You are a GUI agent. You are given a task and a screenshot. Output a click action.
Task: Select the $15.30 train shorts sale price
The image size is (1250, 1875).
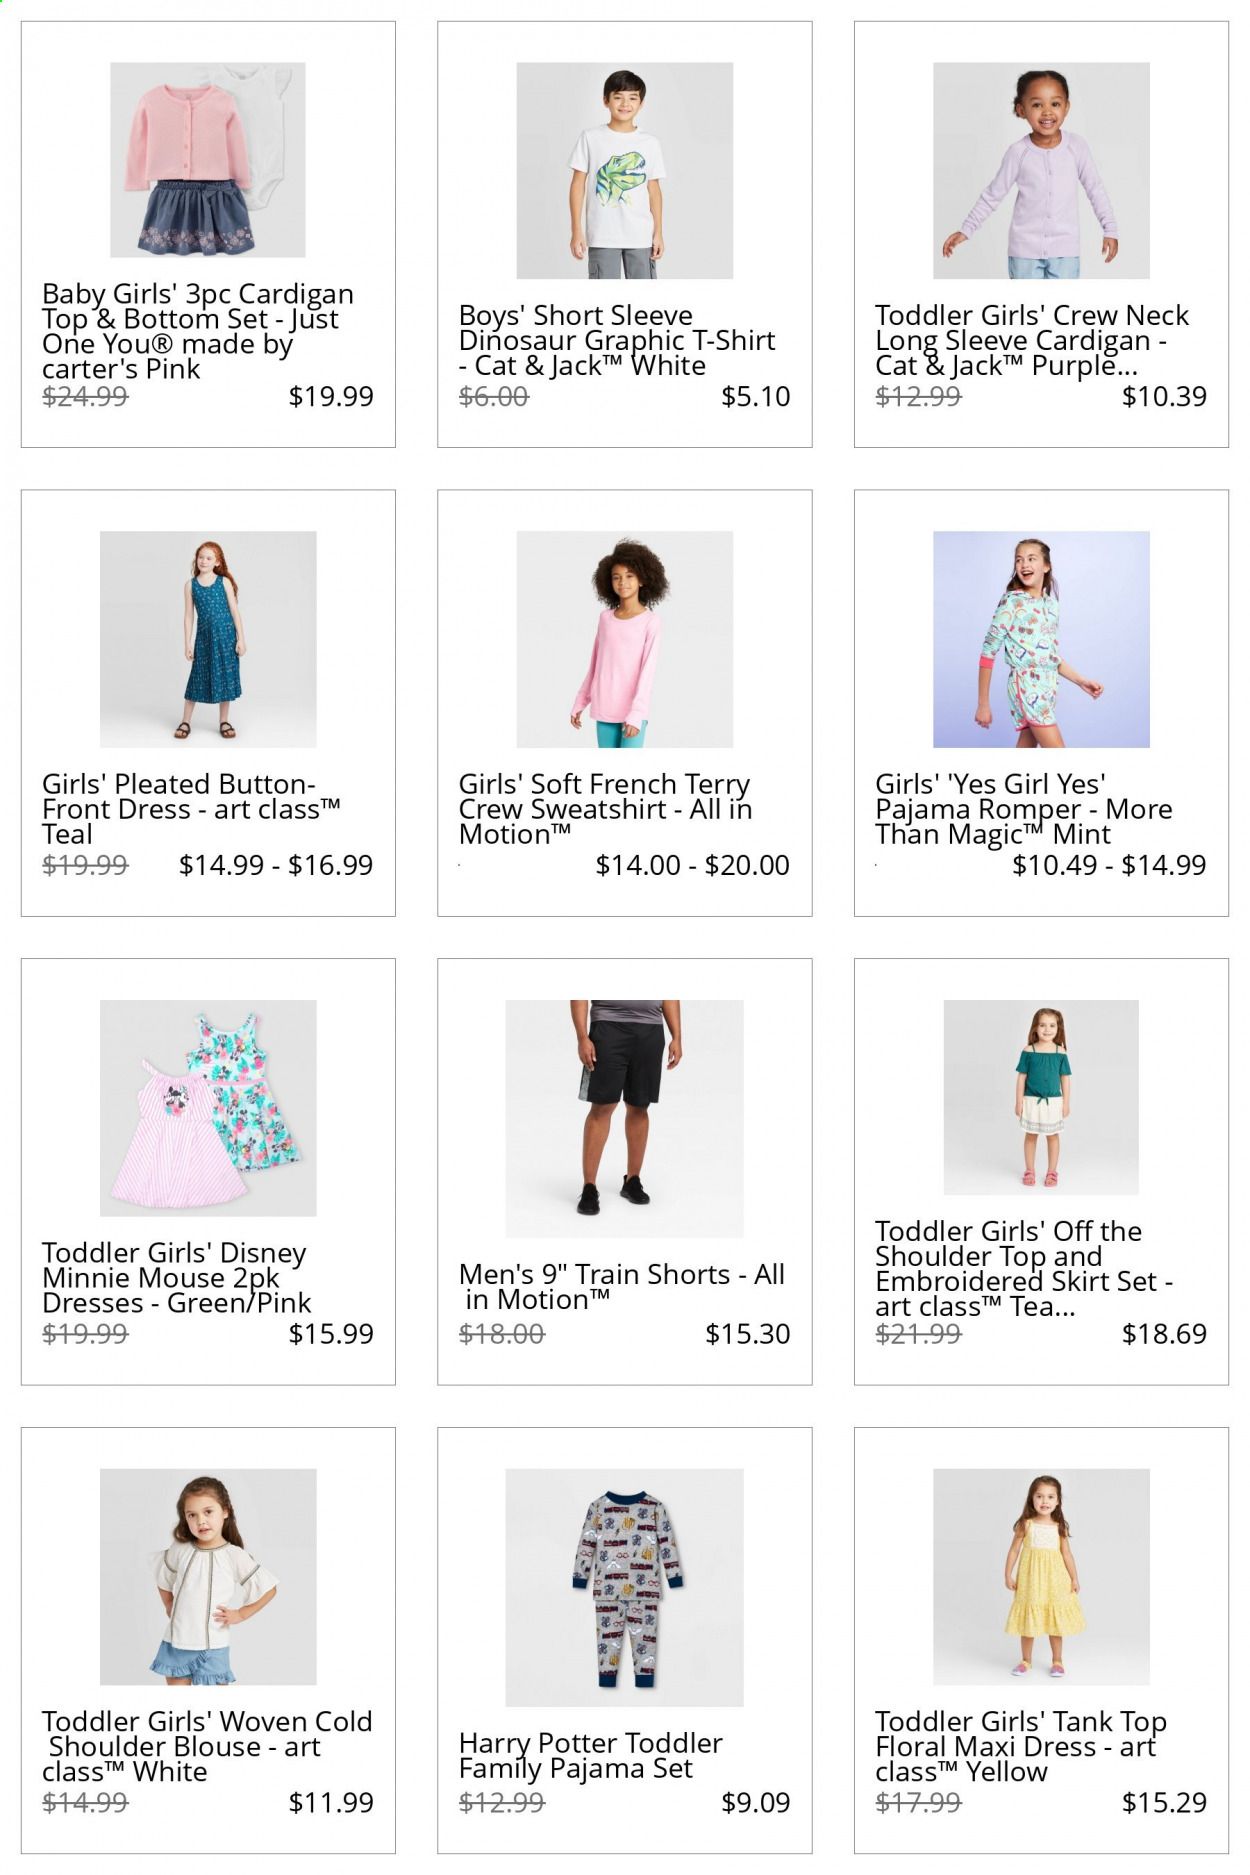coord(748,1334)
